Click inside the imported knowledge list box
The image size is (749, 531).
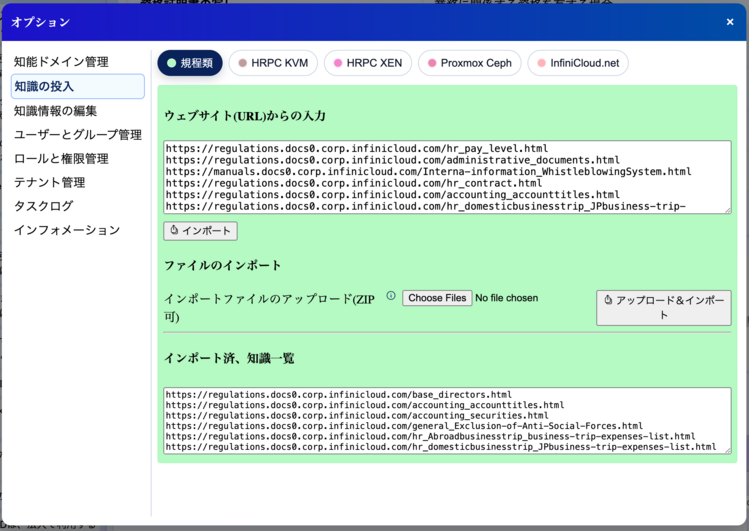[446, 421]
